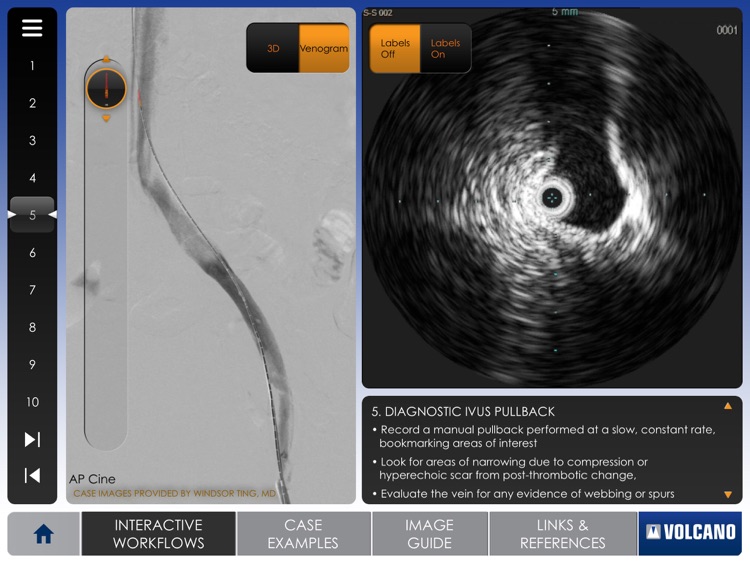Click the 'Evaluate the vein' bullet
The image size is (750, 563).
pos(523,494)
